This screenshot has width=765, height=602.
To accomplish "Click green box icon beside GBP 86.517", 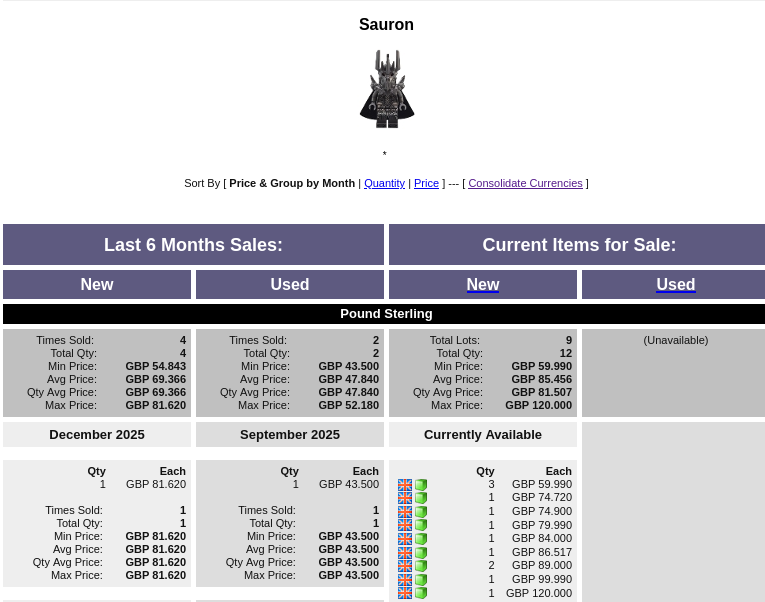I will [421, 552].
